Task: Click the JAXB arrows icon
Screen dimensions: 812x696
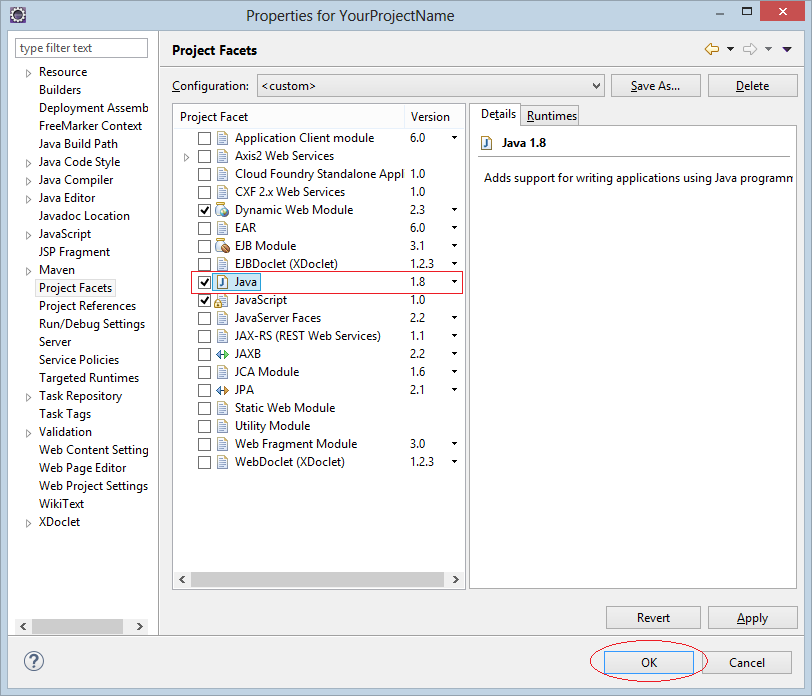Action: (x=223, y=354)
